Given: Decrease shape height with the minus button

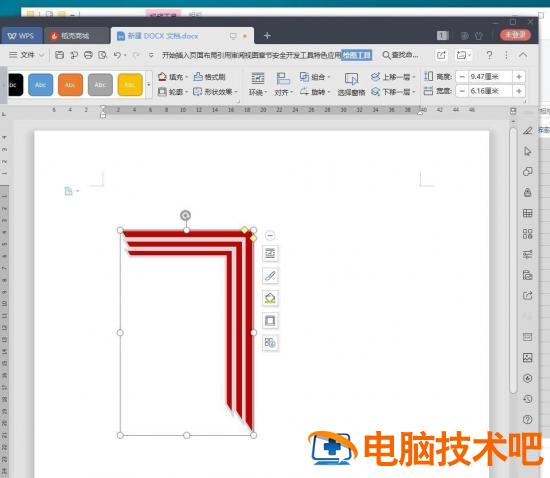Looking at the screenshot, I should pyautogui.click(x=462, y=77).
